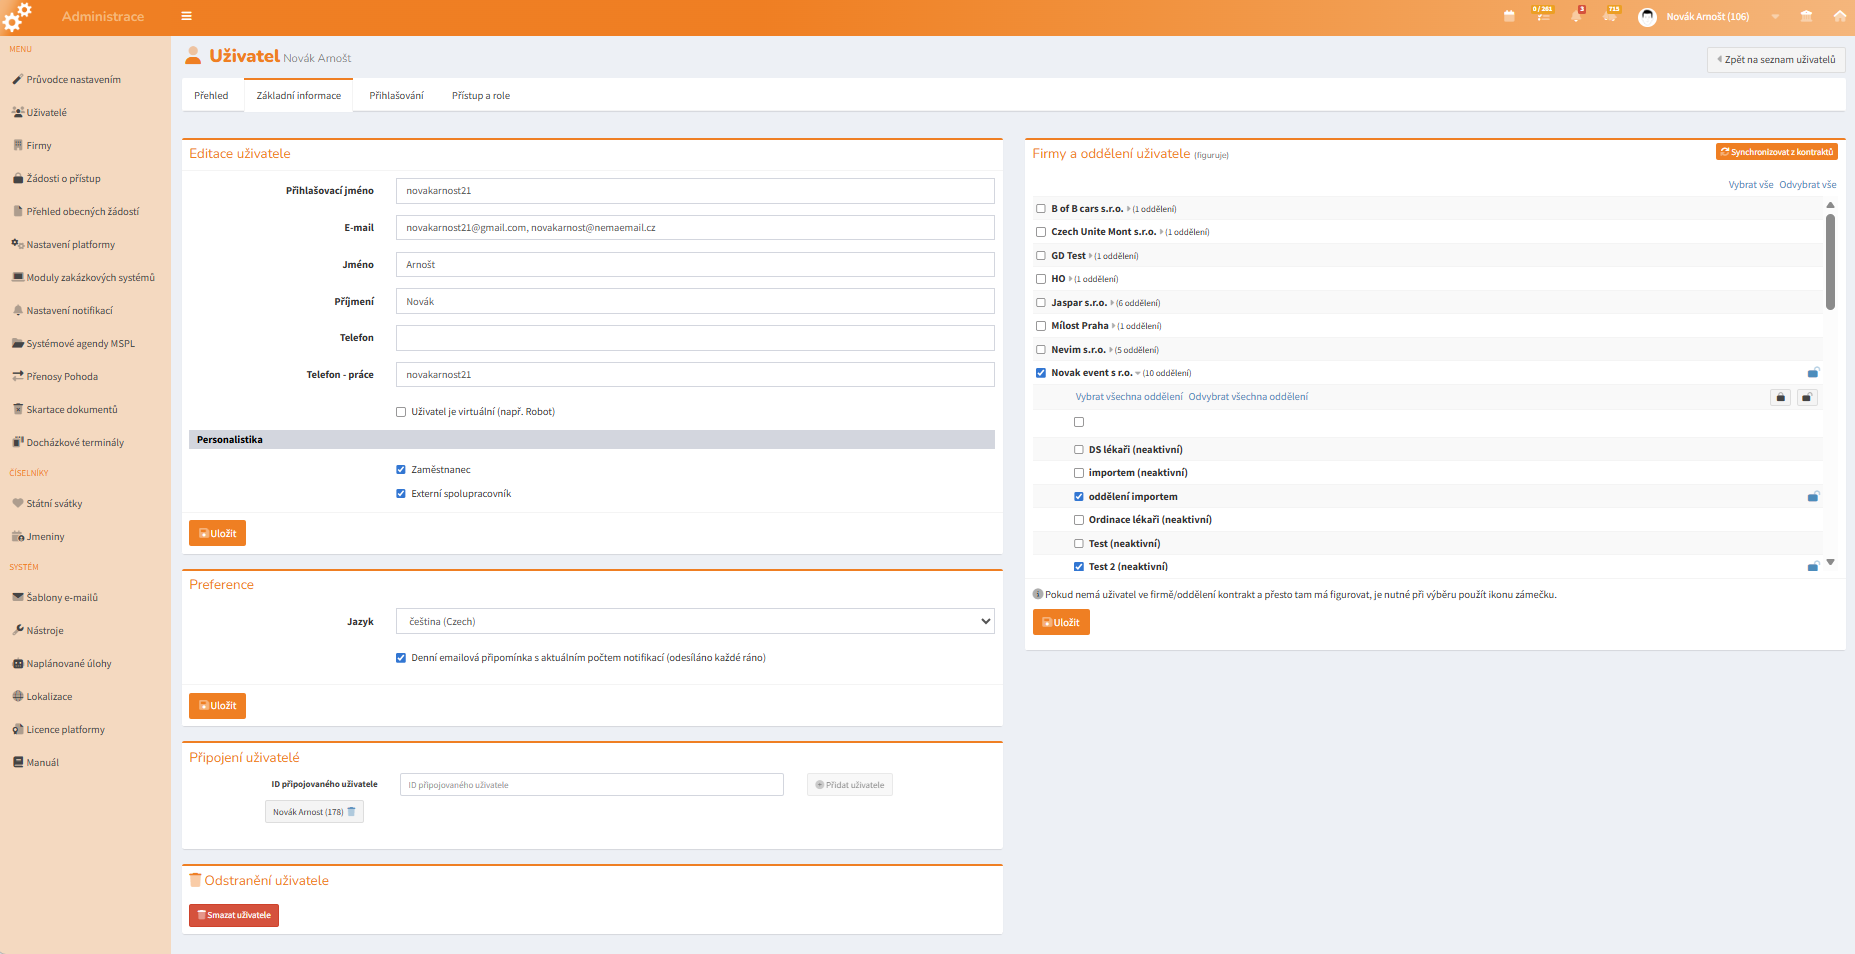Uncheck the Externí spolupracovník checkbox

pos(401,494)
